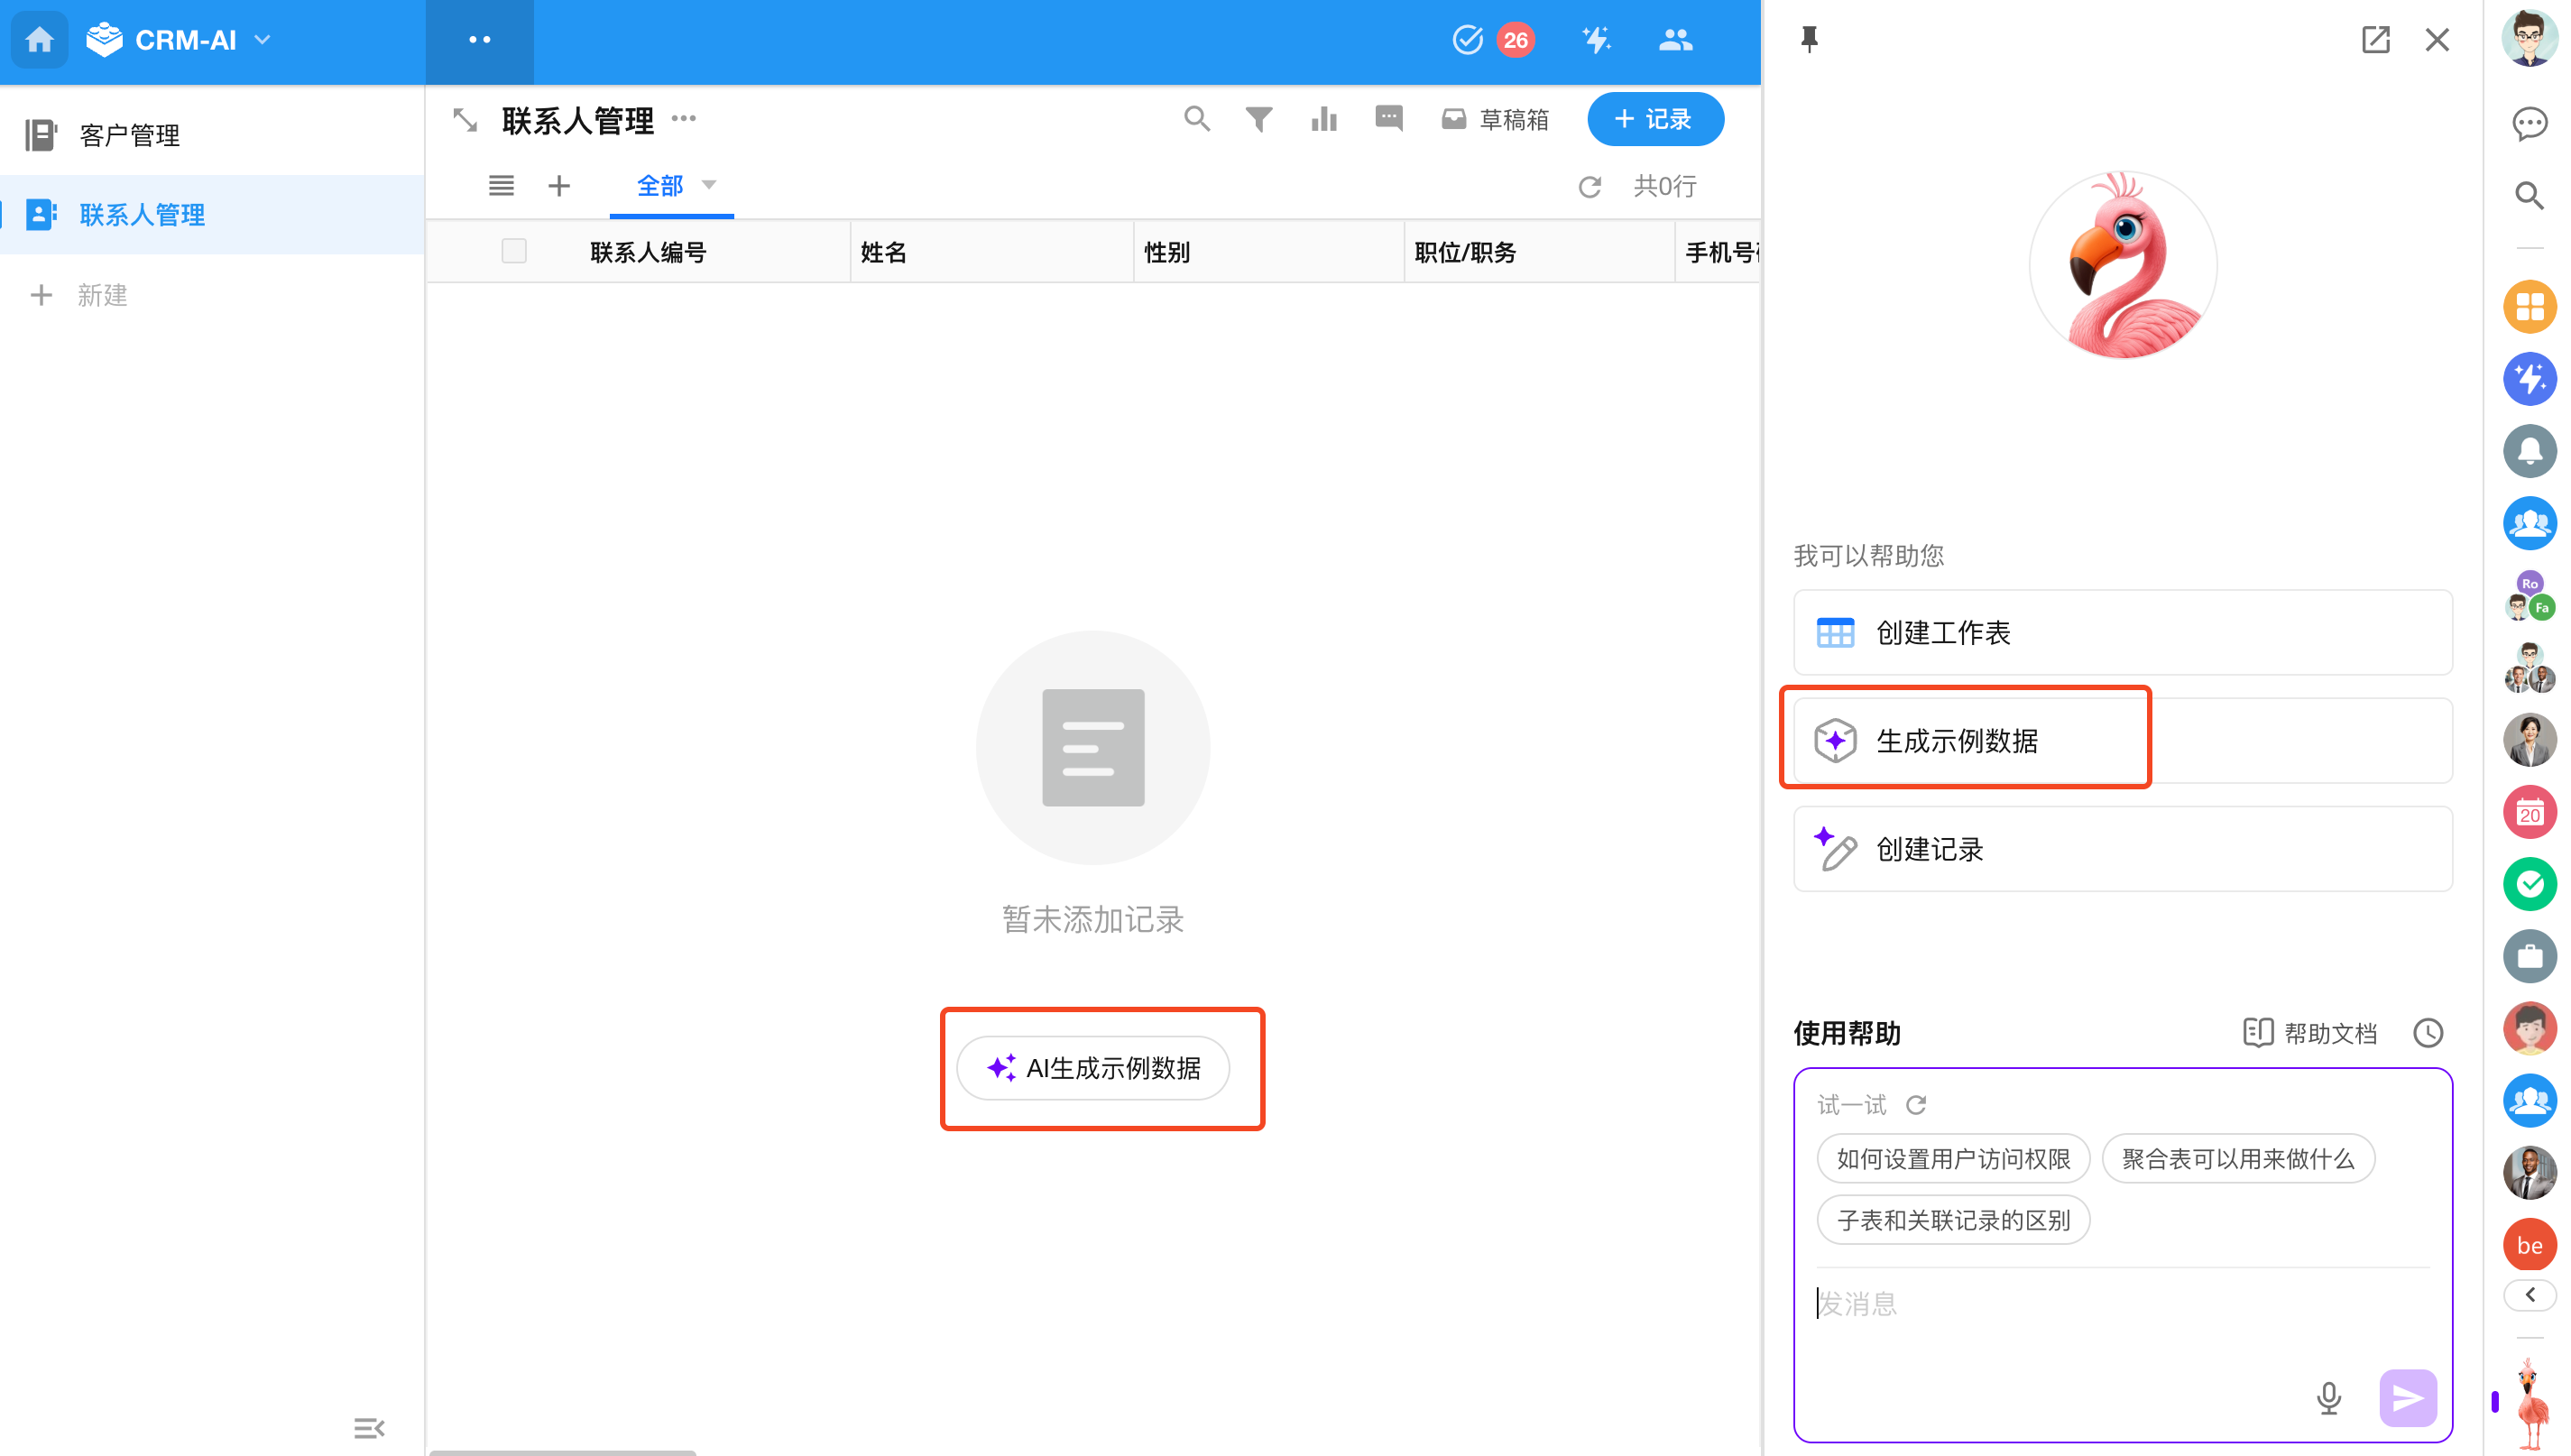Click the microphone voice input icon

2328,1397
